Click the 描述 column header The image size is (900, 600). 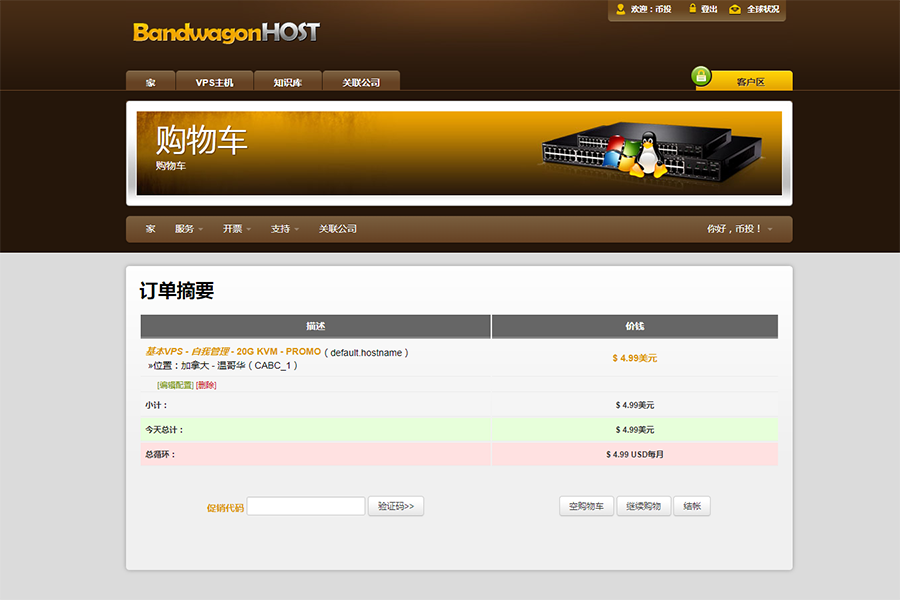316,326
